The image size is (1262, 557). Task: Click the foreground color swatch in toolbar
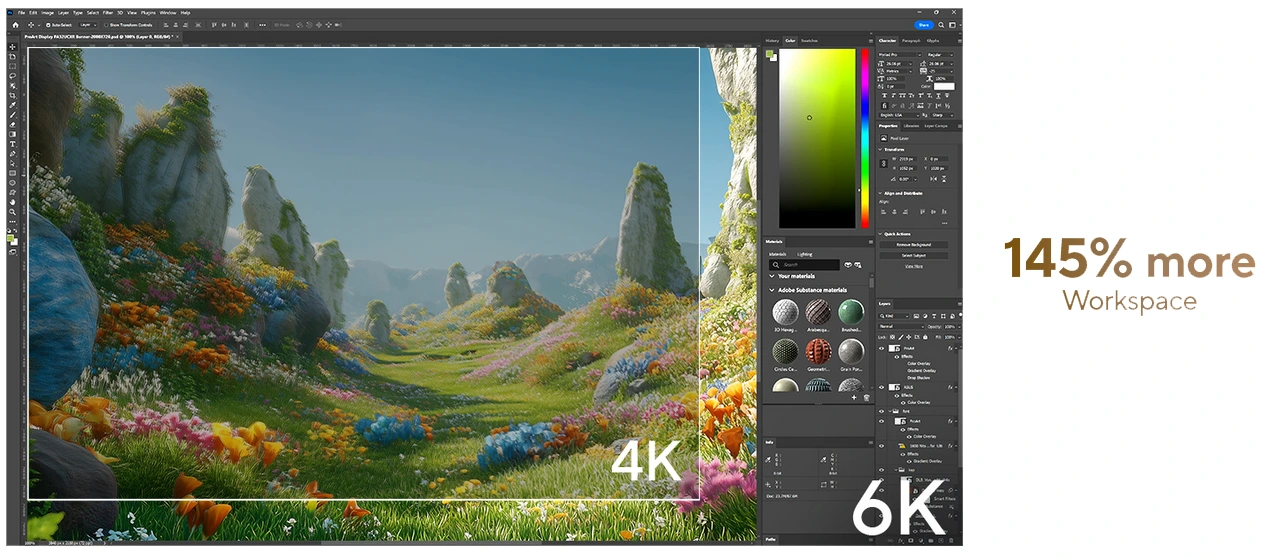click(x=10, y=237)
